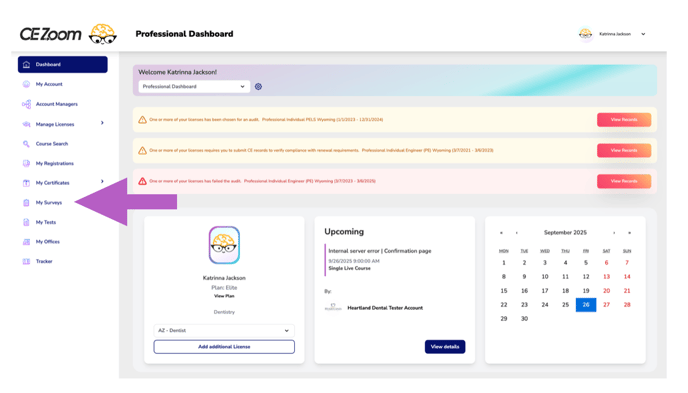The height and width of the screenshot is (393, 688).
Task: Open the Professional Dashboard dropdown
Action: click(x=194, y=87)
